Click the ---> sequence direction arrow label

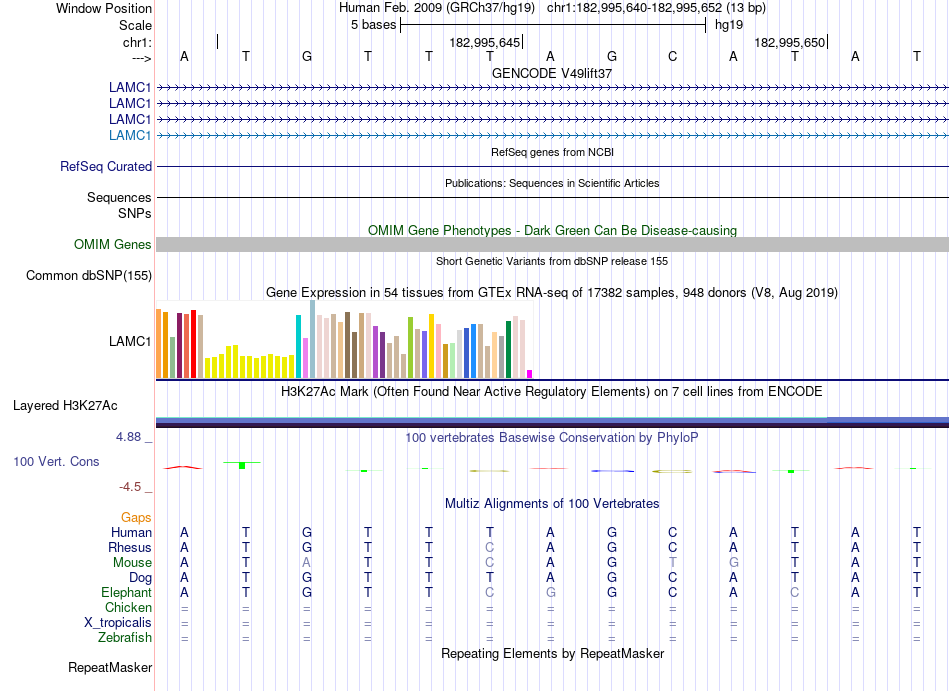[141, 58]
